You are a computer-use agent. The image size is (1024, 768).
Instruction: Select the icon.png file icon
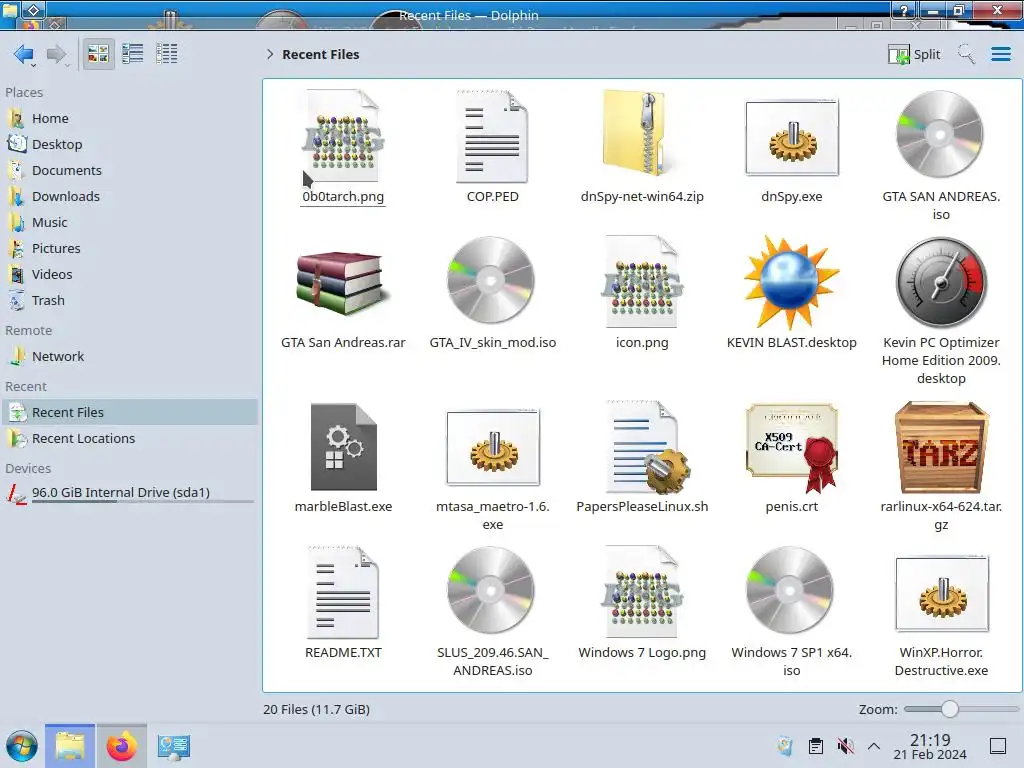click(x=642, y=282)
